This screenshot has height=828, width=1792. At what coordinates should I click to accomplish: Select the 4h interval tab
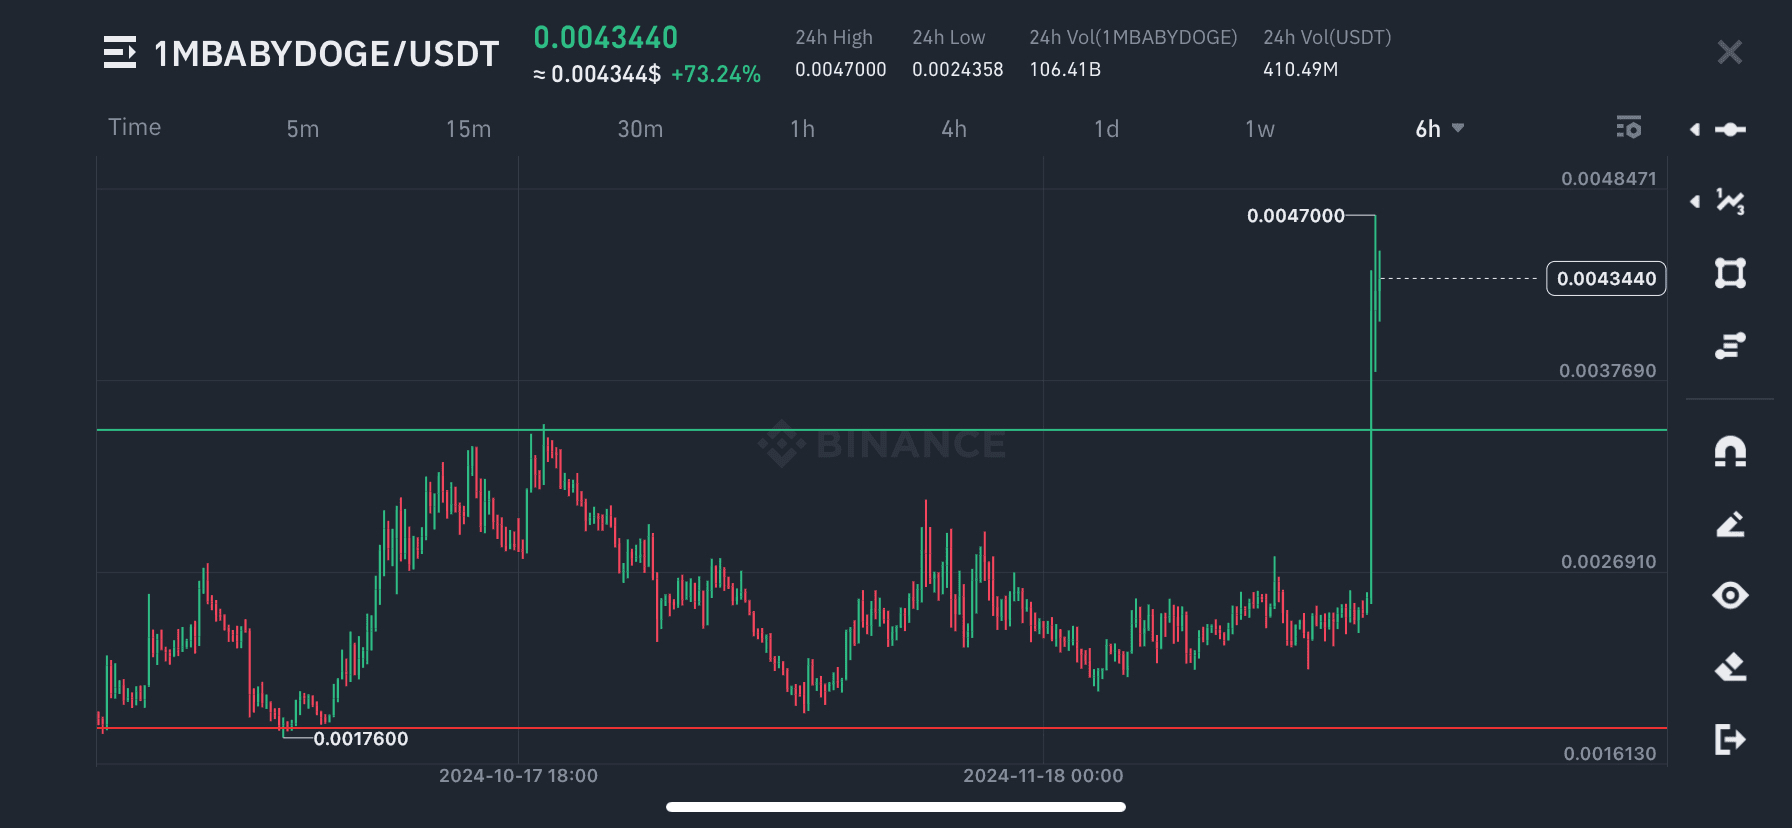(x=954, y=129)
